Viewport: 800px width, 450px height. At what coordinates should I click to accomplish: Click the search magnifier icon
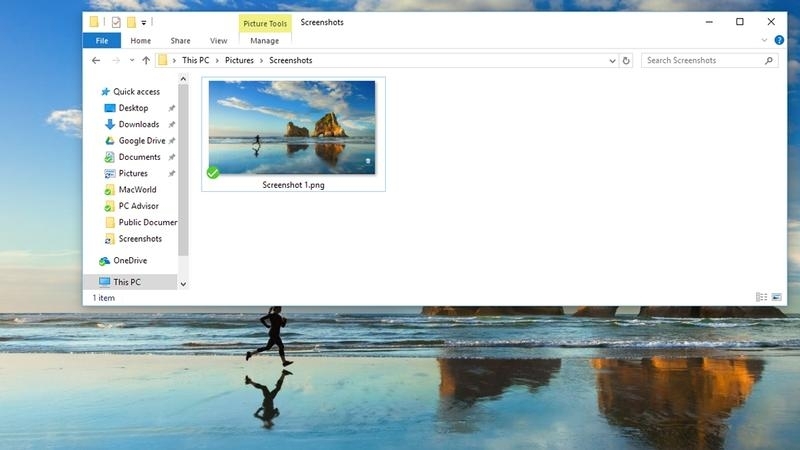(769, 60)
